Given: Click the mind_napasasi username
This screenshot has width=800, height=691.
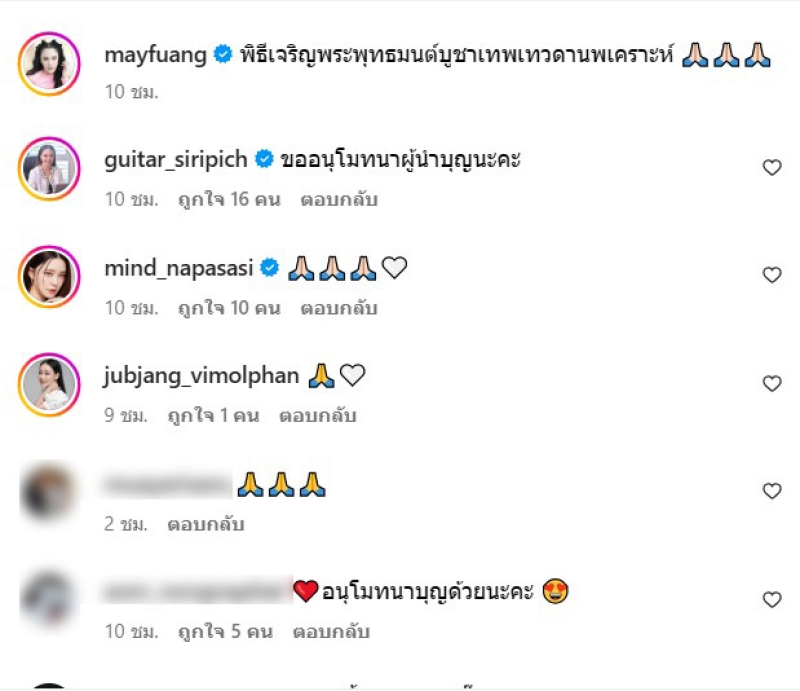Looking at the screenshot, I should click(x=179, y=268).
